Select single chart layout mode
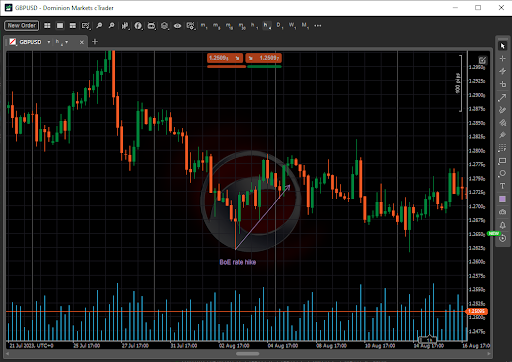512x362 pixels. [x=60, y=26]
